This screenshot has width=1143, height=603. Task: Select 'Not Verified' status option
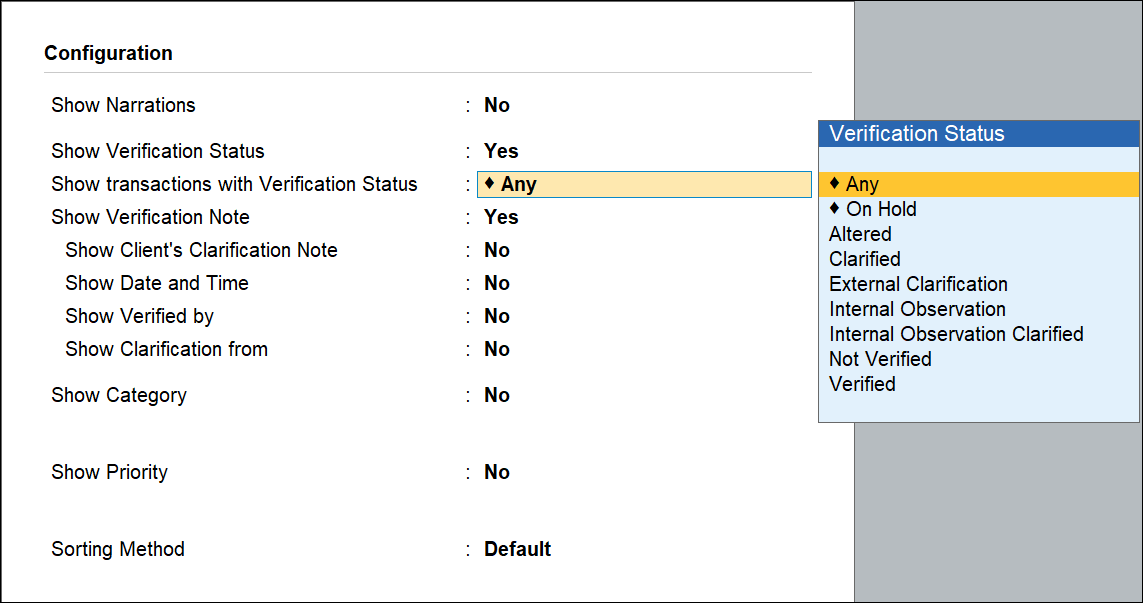coord(880,359)
